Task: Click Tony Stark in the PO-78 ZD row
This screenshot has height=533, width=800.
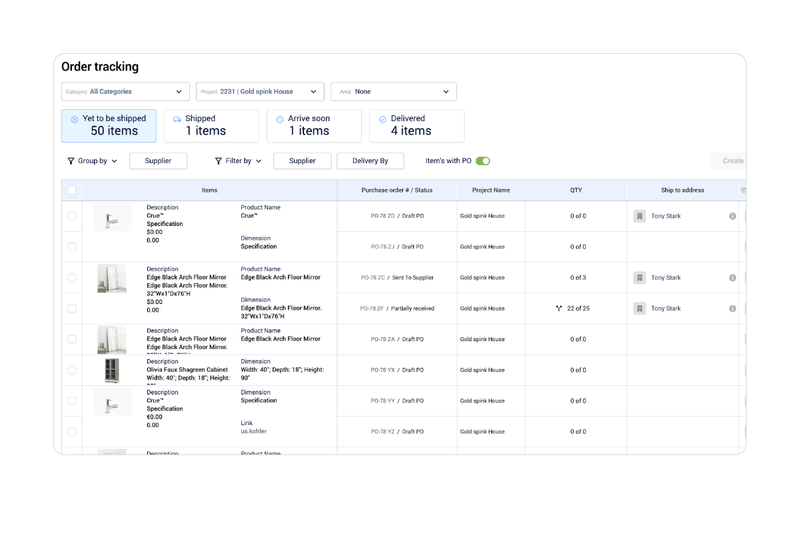Action: click(x=666, y=216)
